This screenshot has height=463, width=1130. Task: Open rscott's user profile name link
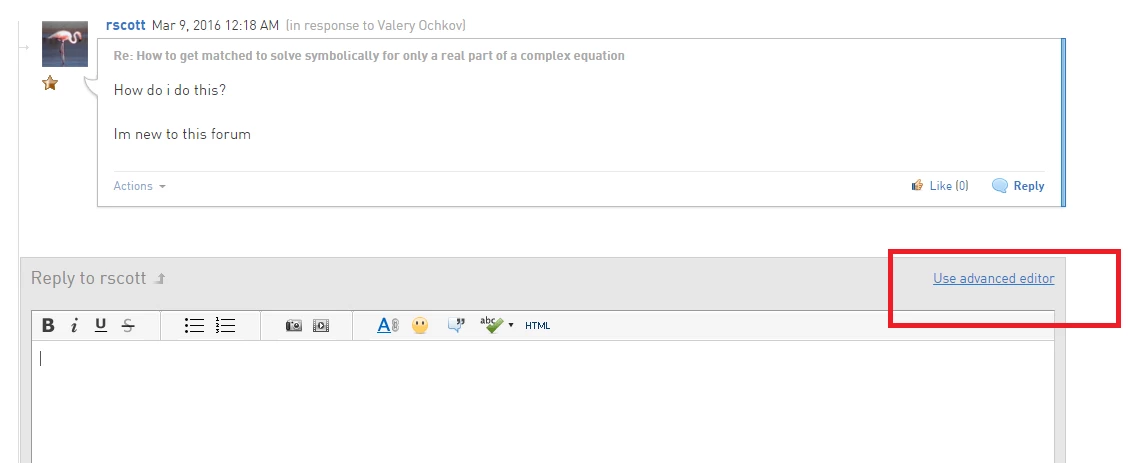(x=125, y=25)
